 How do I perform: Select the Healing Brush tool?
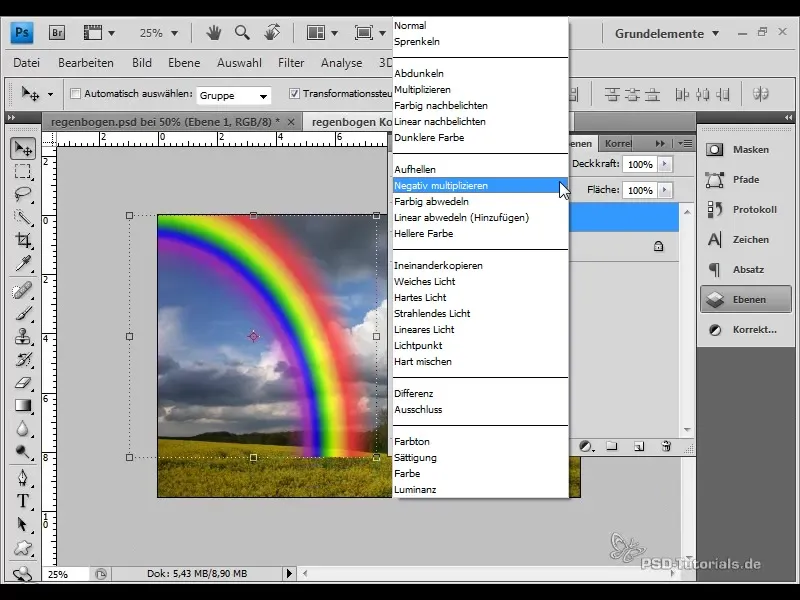click(23, 291)
